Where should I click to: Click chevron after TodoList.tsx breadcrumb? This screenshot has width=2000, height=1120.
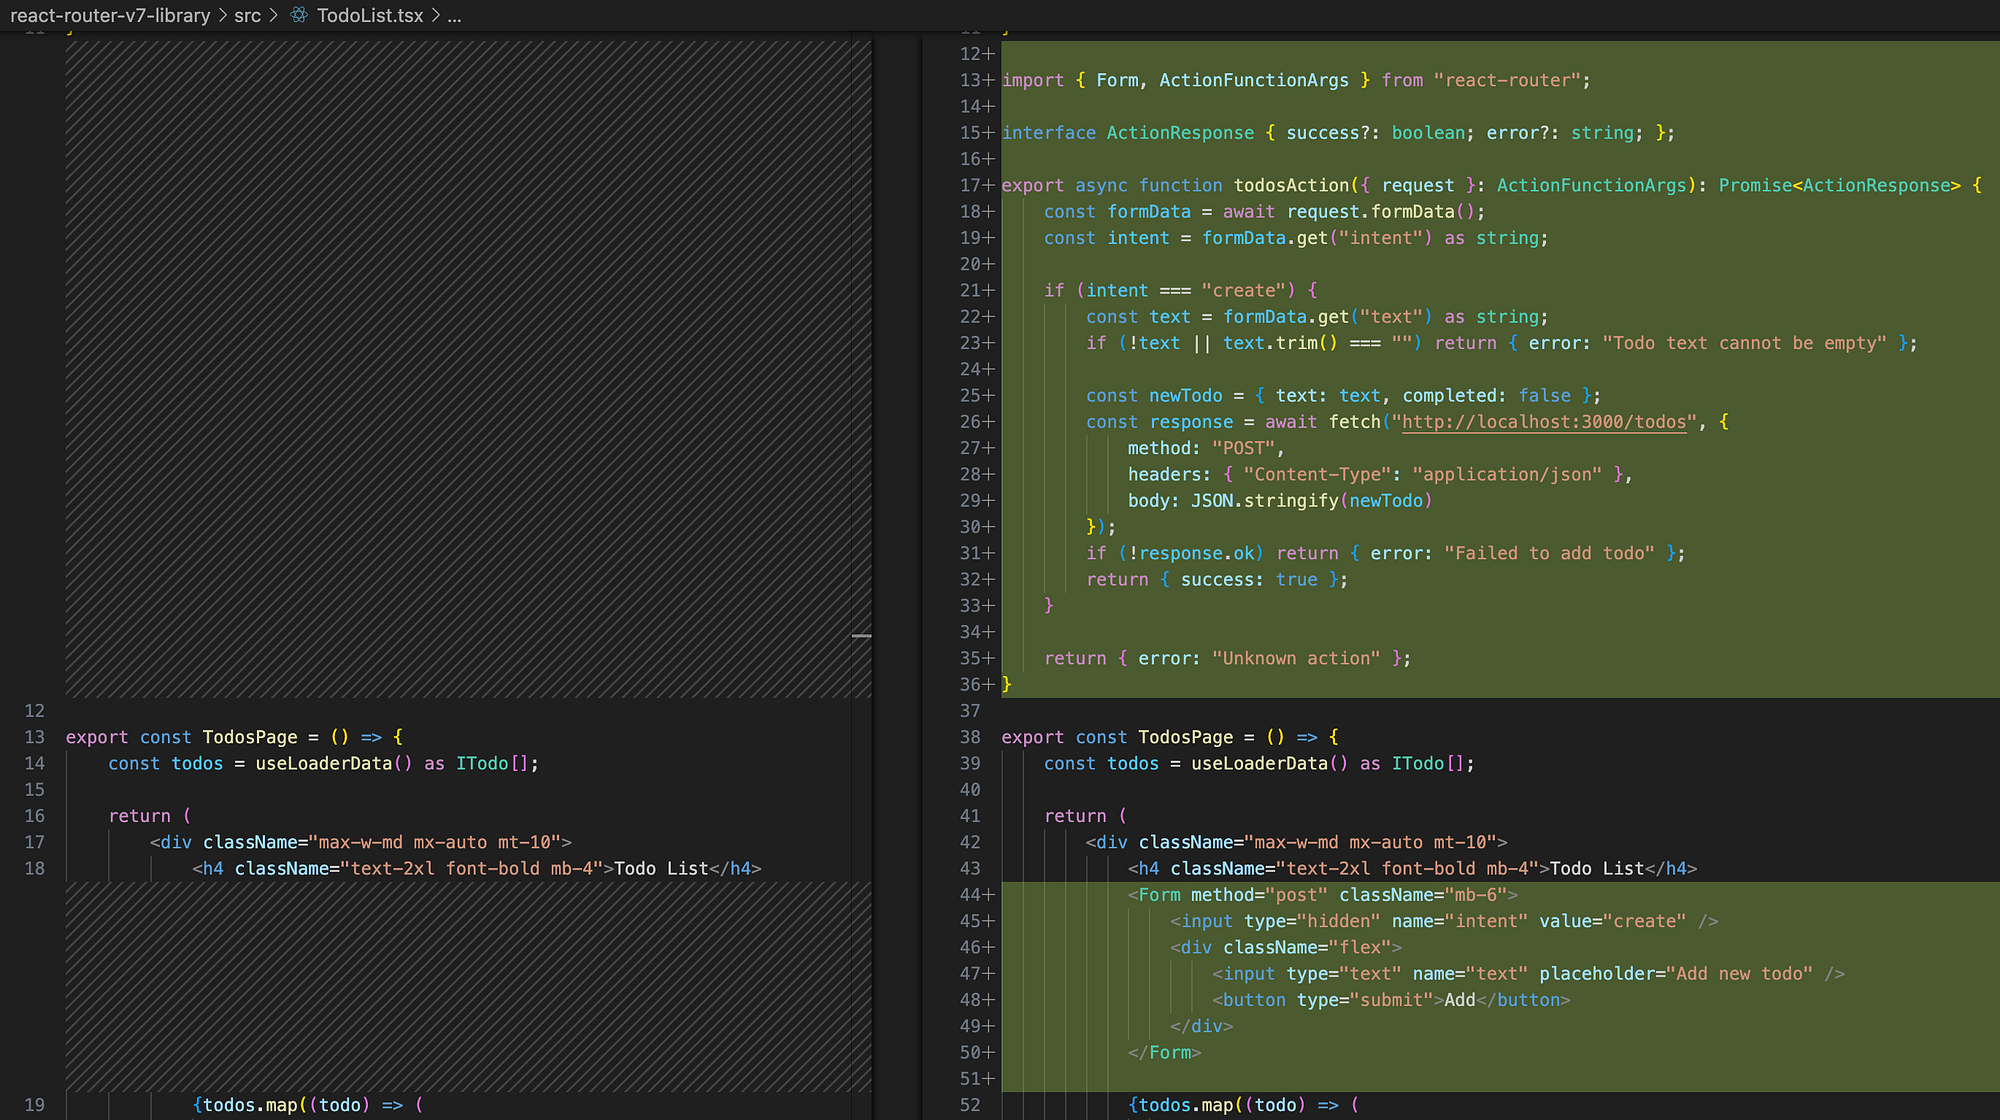[x=436, y=15]
